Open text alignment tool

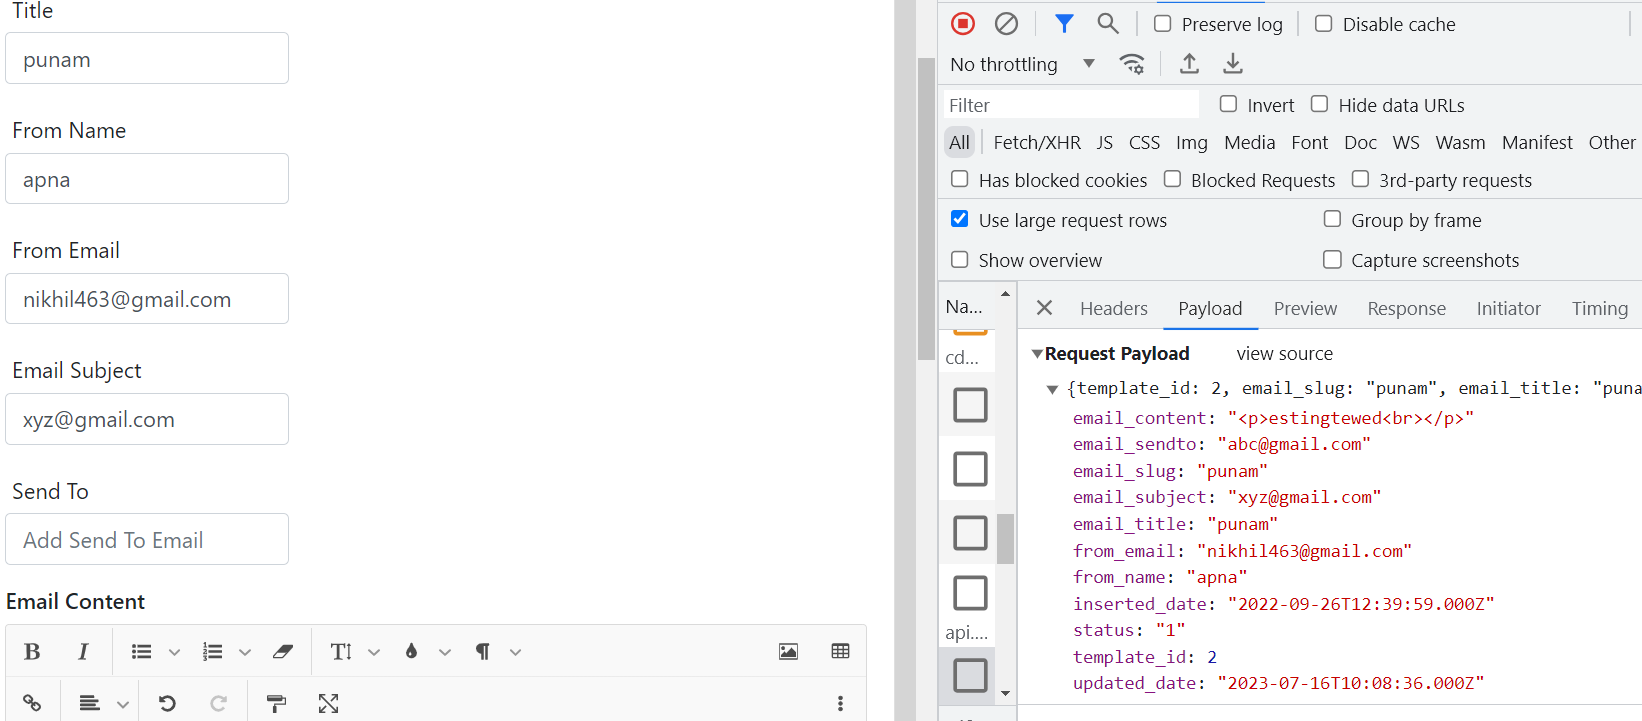tap(90, 704)
